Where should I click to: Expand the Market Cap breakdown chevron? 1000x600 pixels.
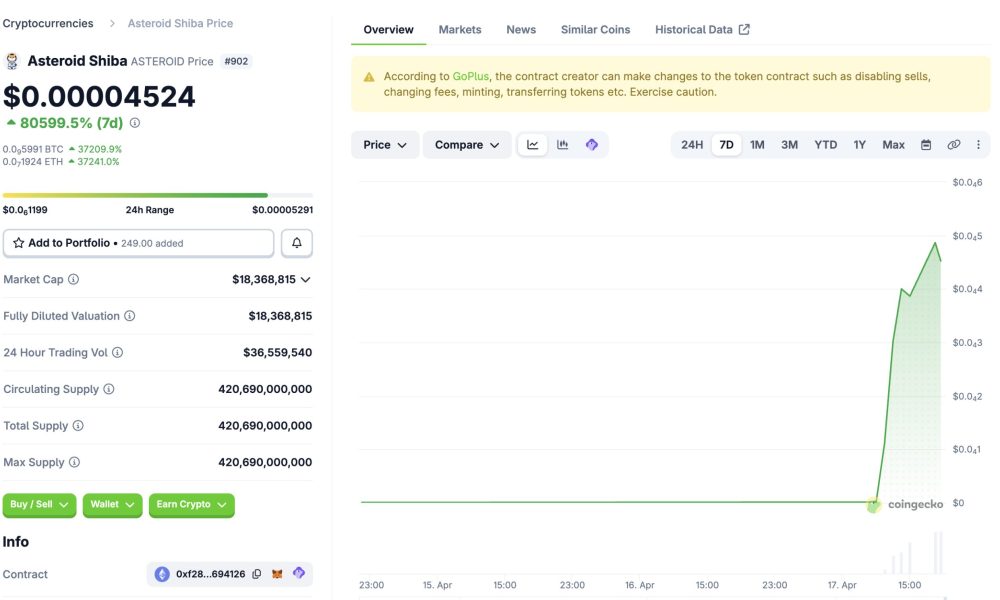(305, 279)
